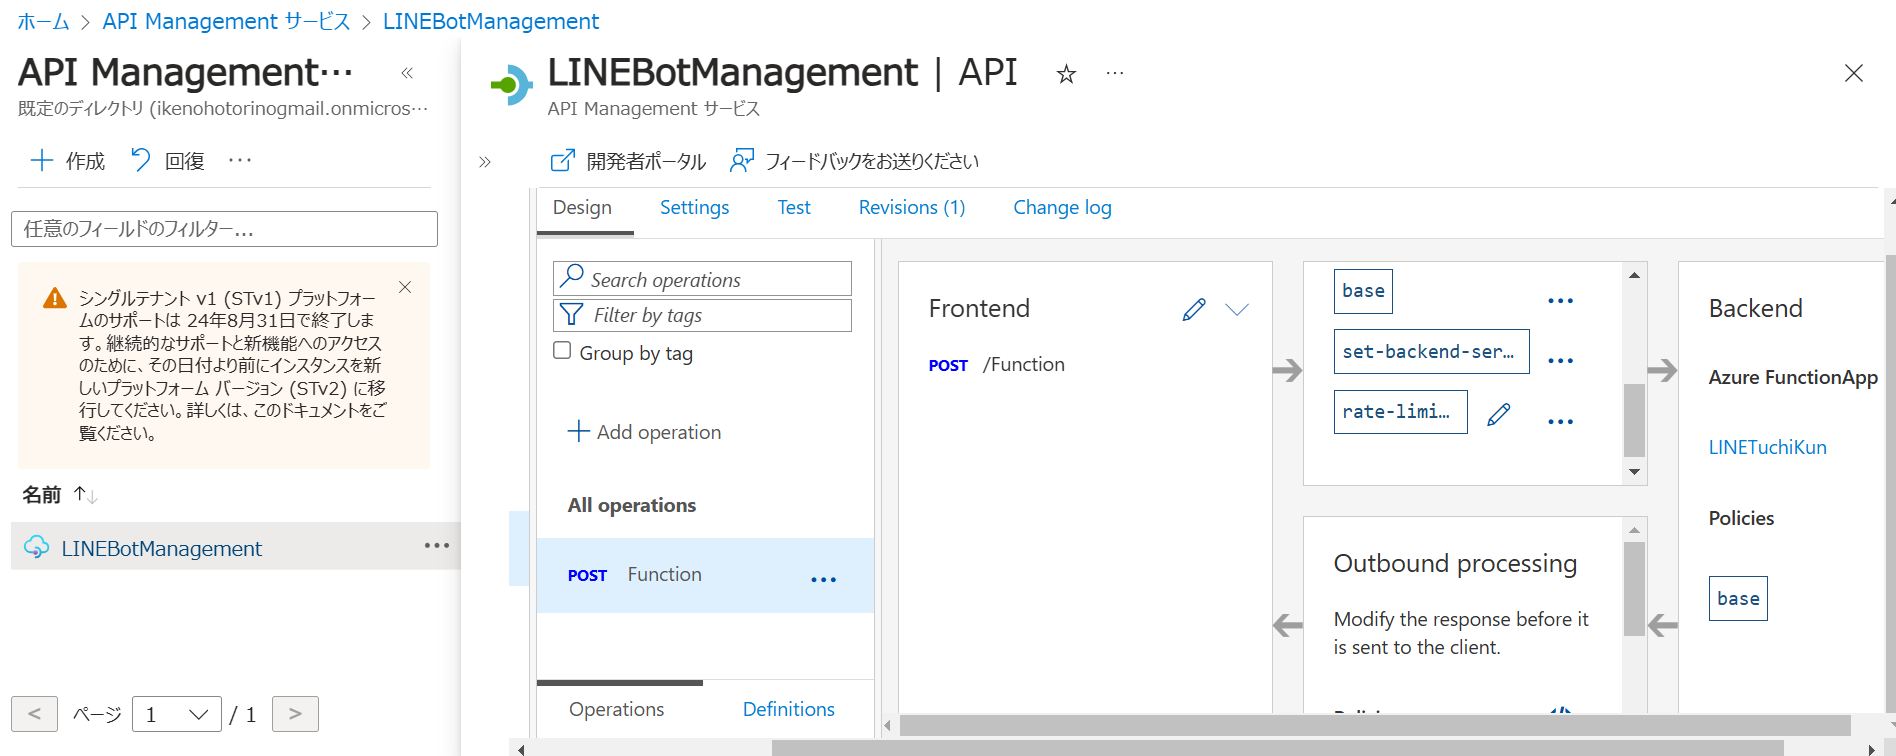Open the ellipsis menu for the inbound base policy

pos(1560,301)
